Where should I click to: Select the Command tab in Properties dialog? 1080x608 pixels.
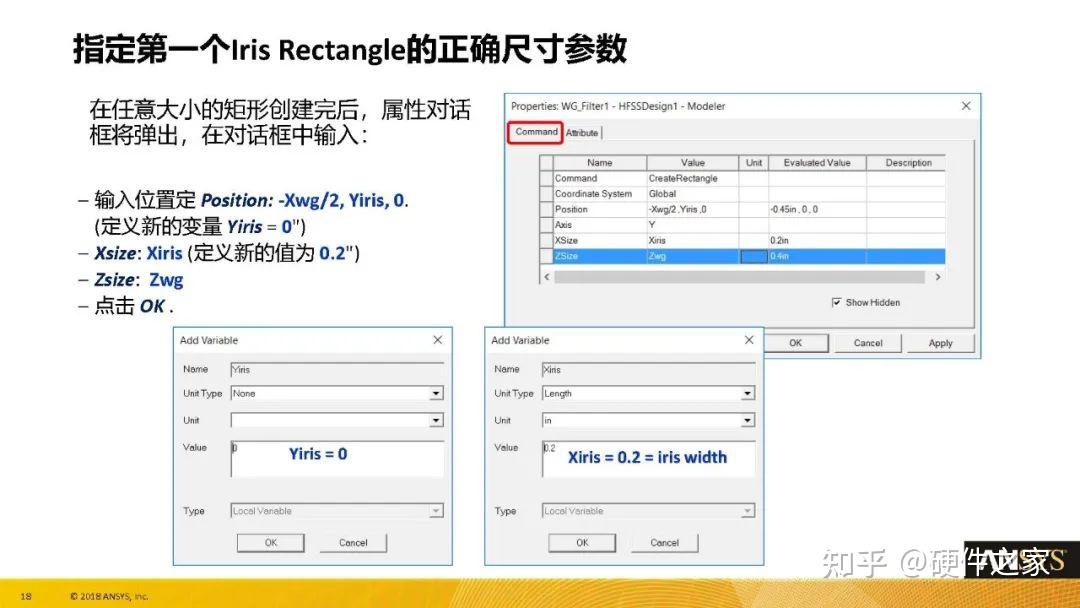coord(535,131)
